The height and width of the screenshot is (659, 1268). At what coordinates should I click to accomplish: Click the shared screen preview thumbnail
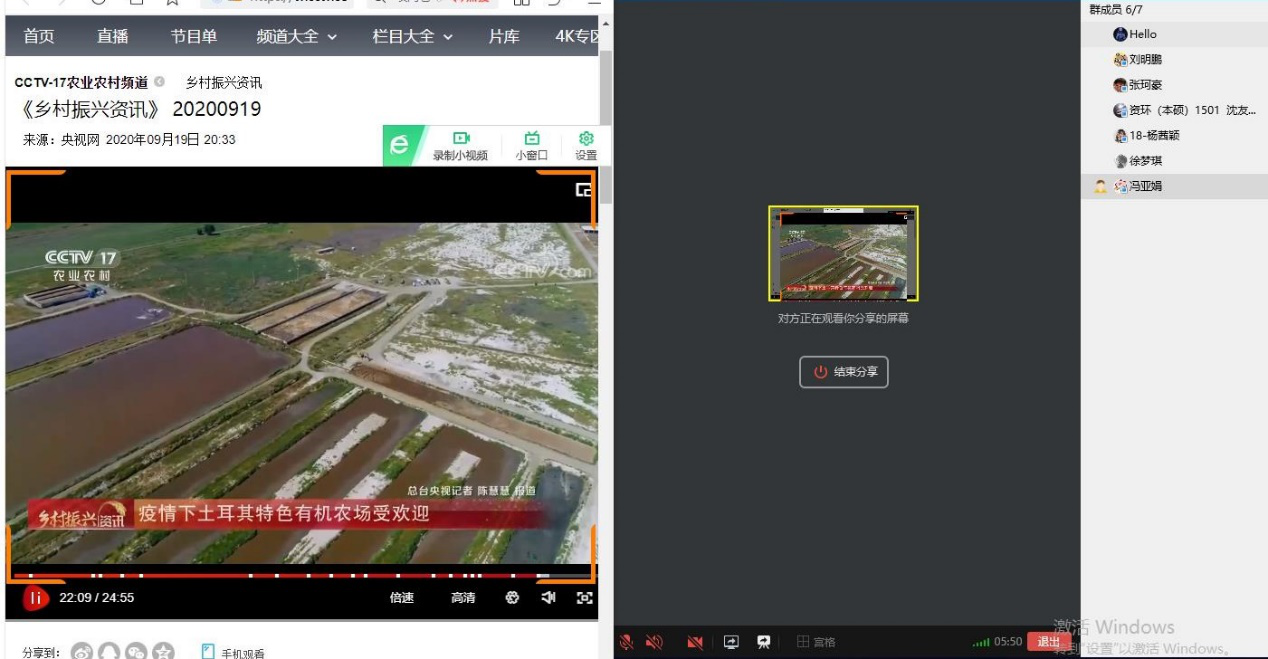click(843, 254)
